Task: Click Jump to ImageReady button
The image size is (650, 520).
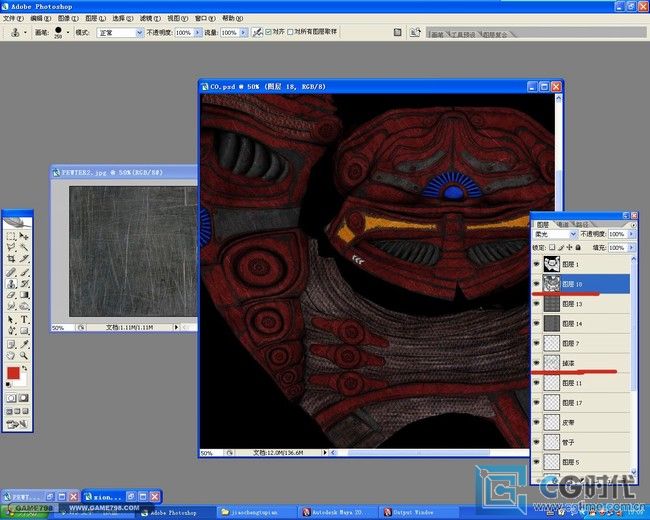Action: (x=17, y=424)
